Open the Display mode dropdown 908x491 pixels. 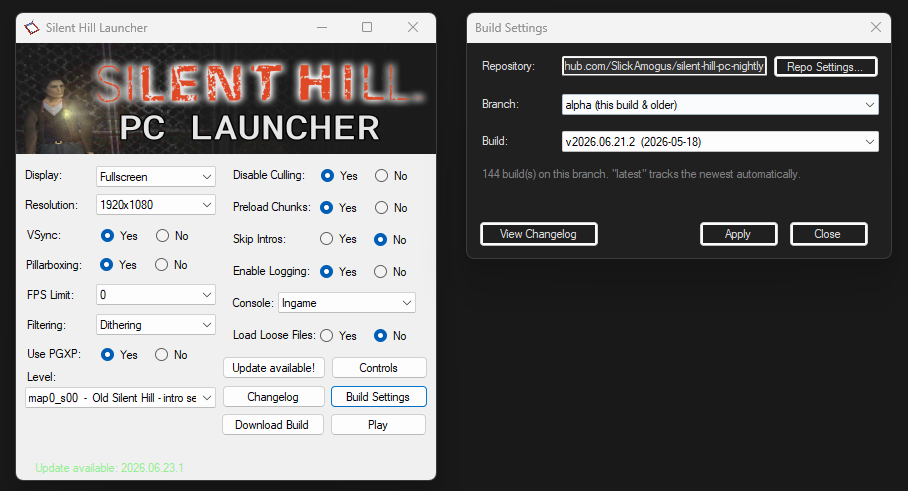click(x=156, y=177)
